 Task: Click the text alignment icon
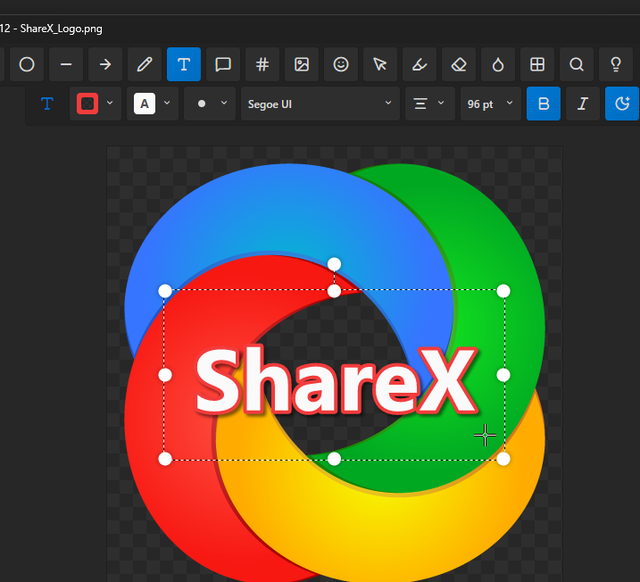click(x=420, y=104)
